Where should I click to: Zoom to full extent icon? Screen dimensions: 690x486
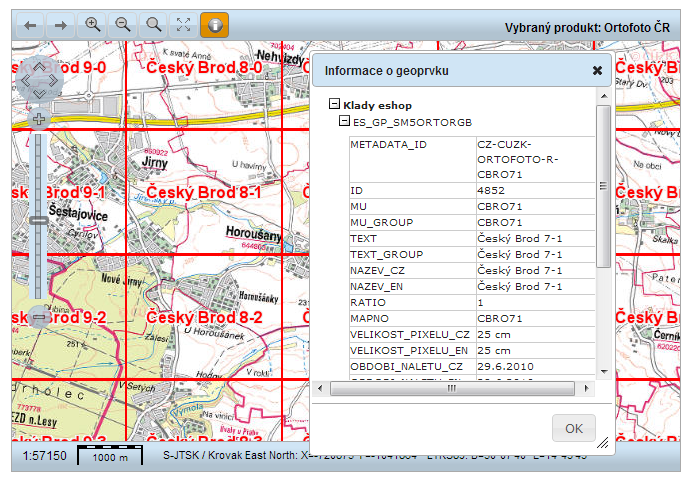[184, 25]
